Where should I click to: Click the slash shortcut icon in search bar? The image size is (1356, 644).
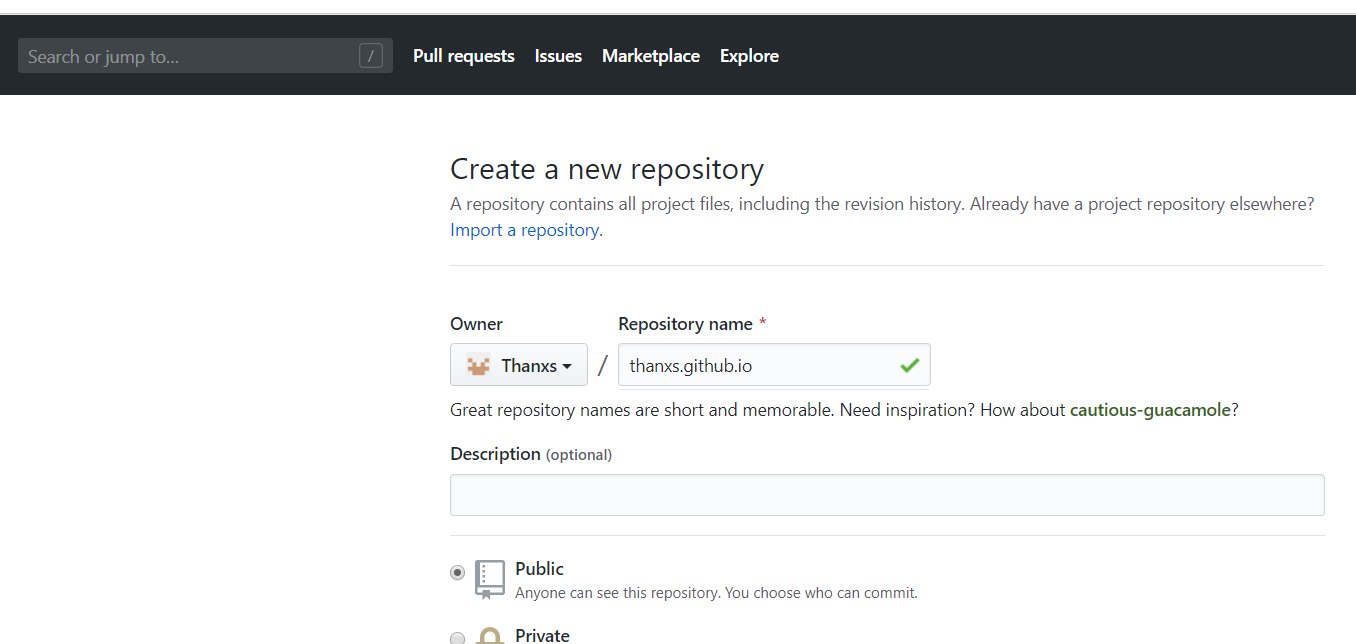[x=370, y=56]
